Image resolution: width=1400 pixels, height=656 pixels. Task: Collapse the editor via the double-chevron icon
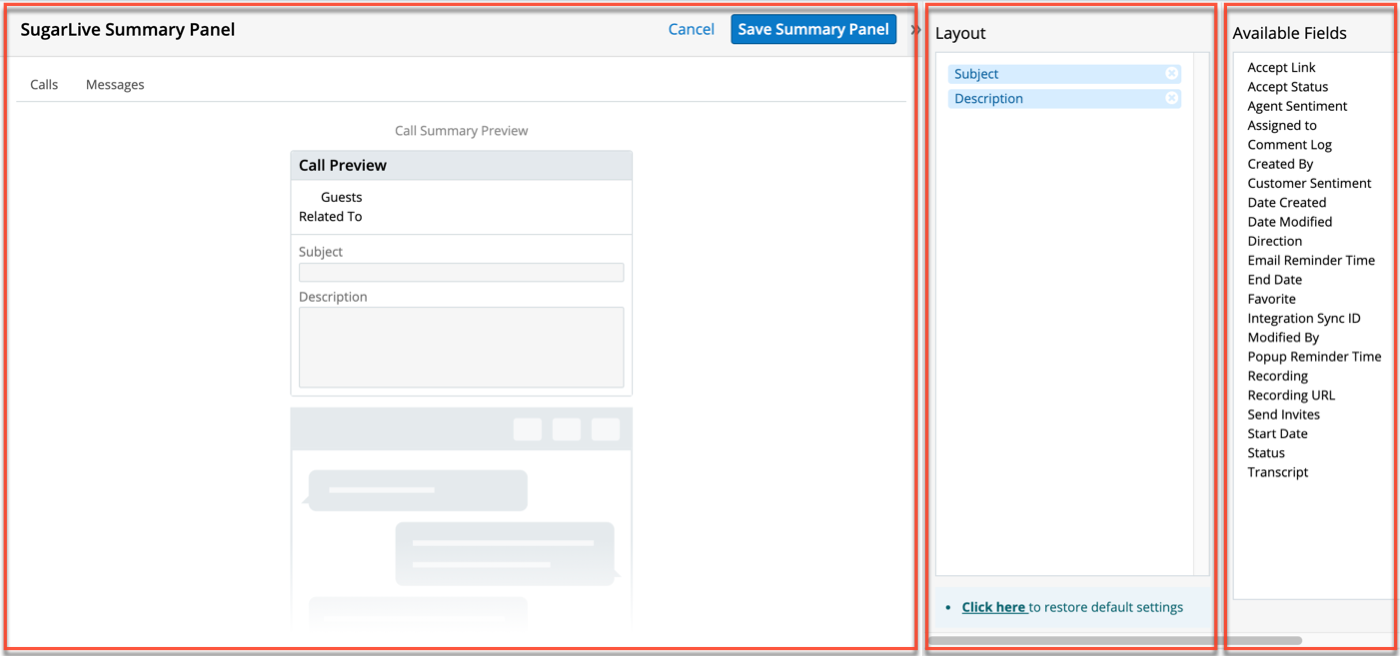916,29
